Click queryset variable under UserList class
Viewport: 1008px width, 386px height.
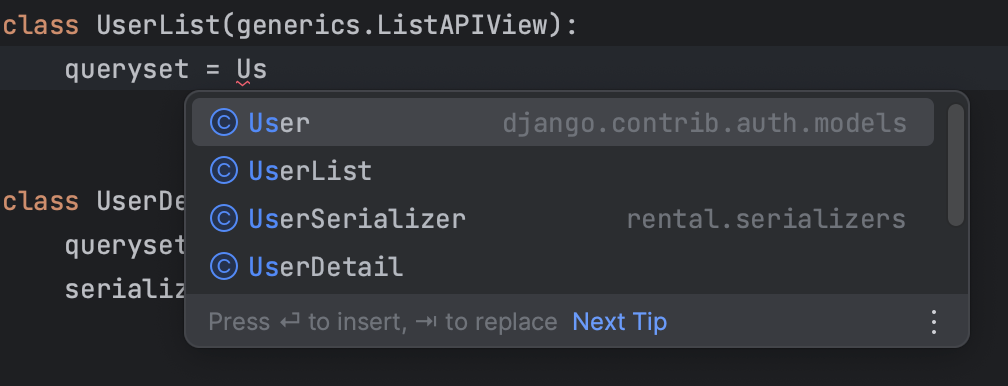(127, 69)
